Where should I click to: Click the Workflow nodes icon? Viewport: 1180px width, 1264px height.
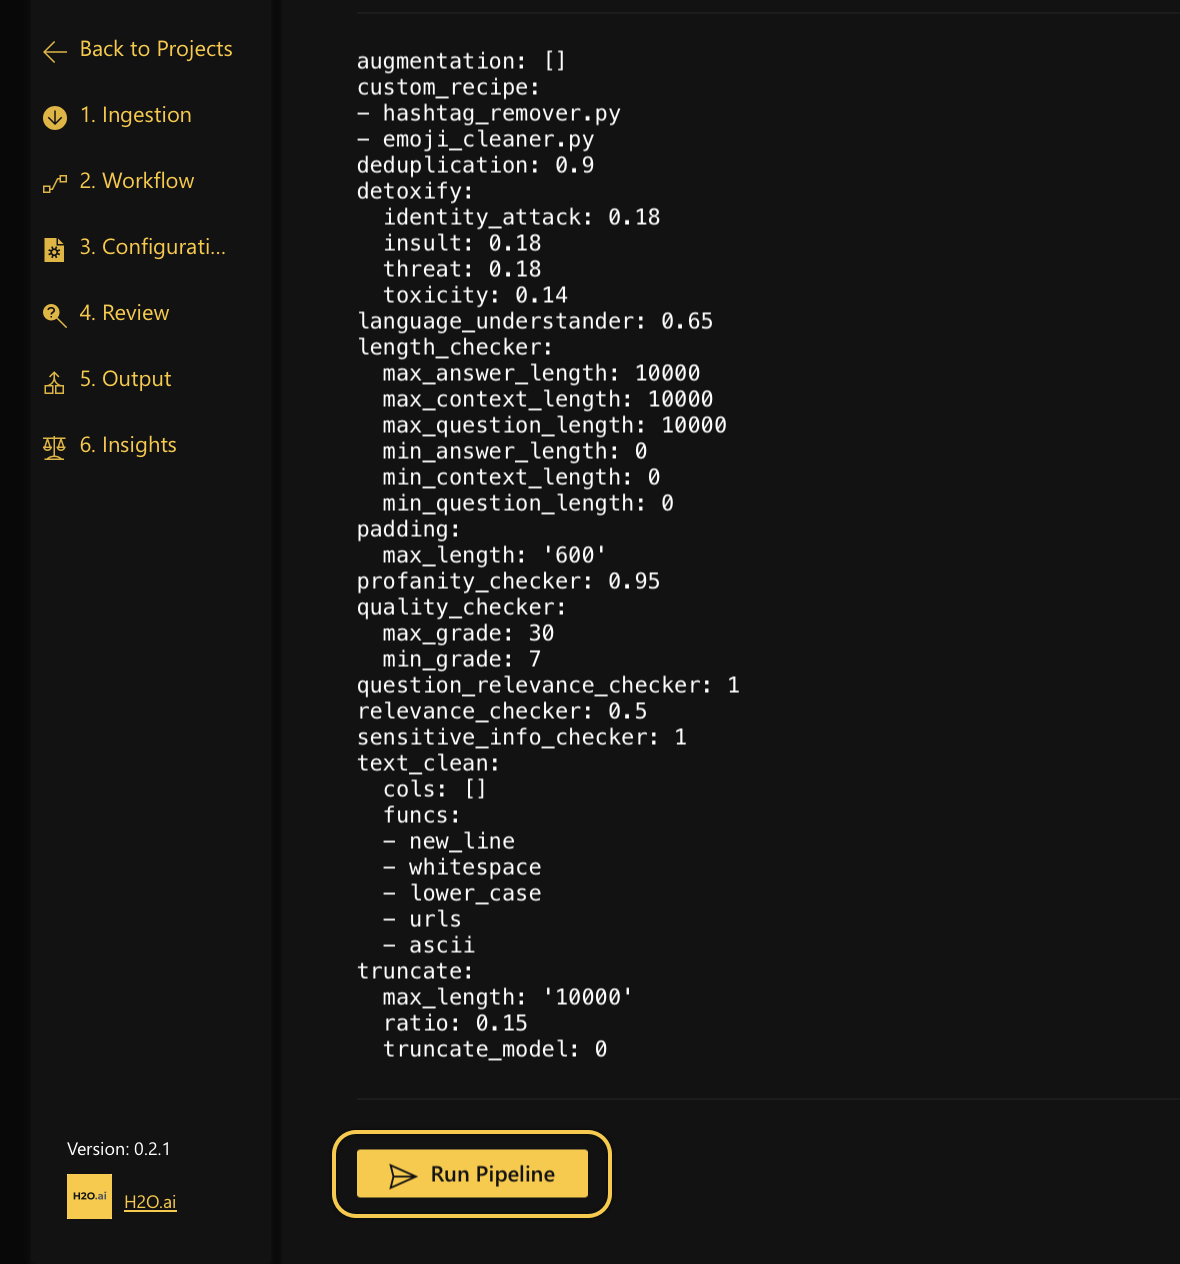[x=55, y=183]
